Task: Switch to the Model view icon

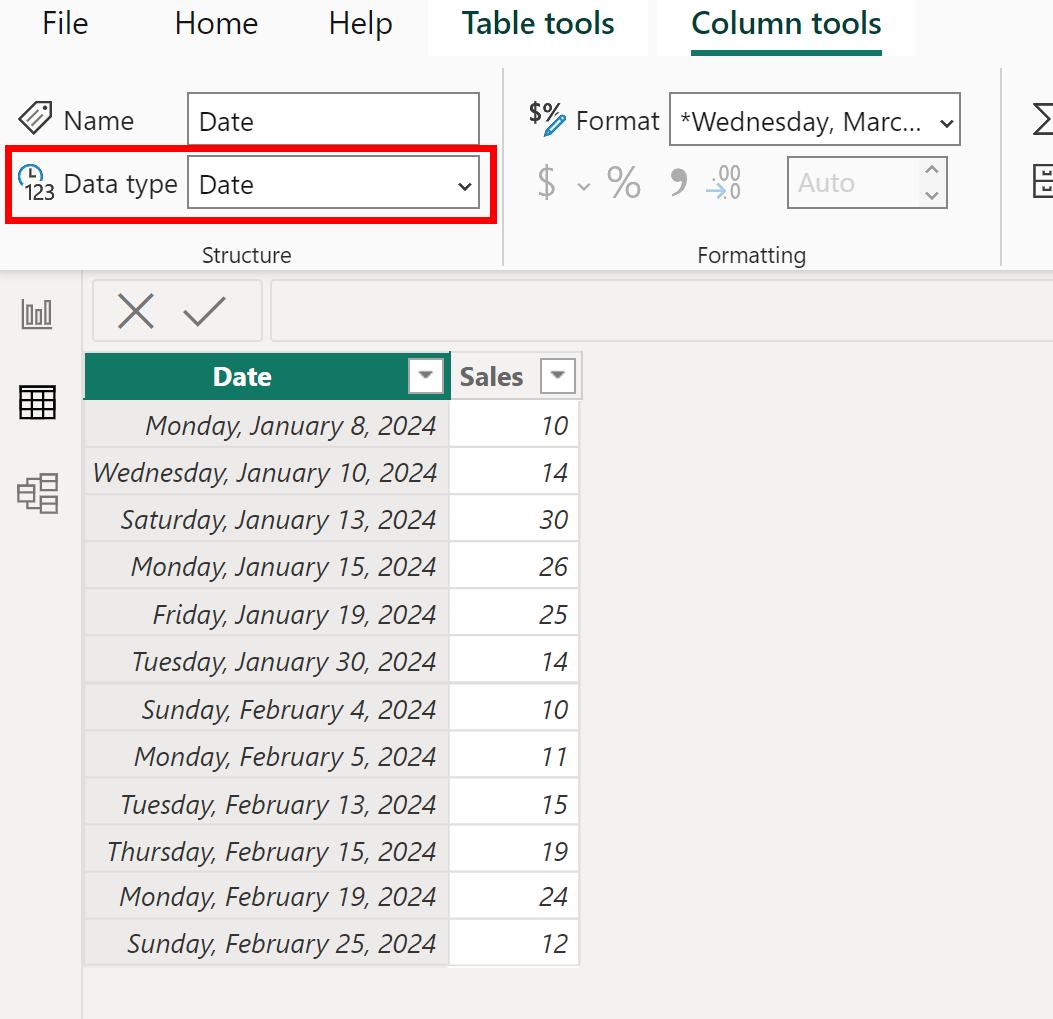Action: (x=37, y=493)
